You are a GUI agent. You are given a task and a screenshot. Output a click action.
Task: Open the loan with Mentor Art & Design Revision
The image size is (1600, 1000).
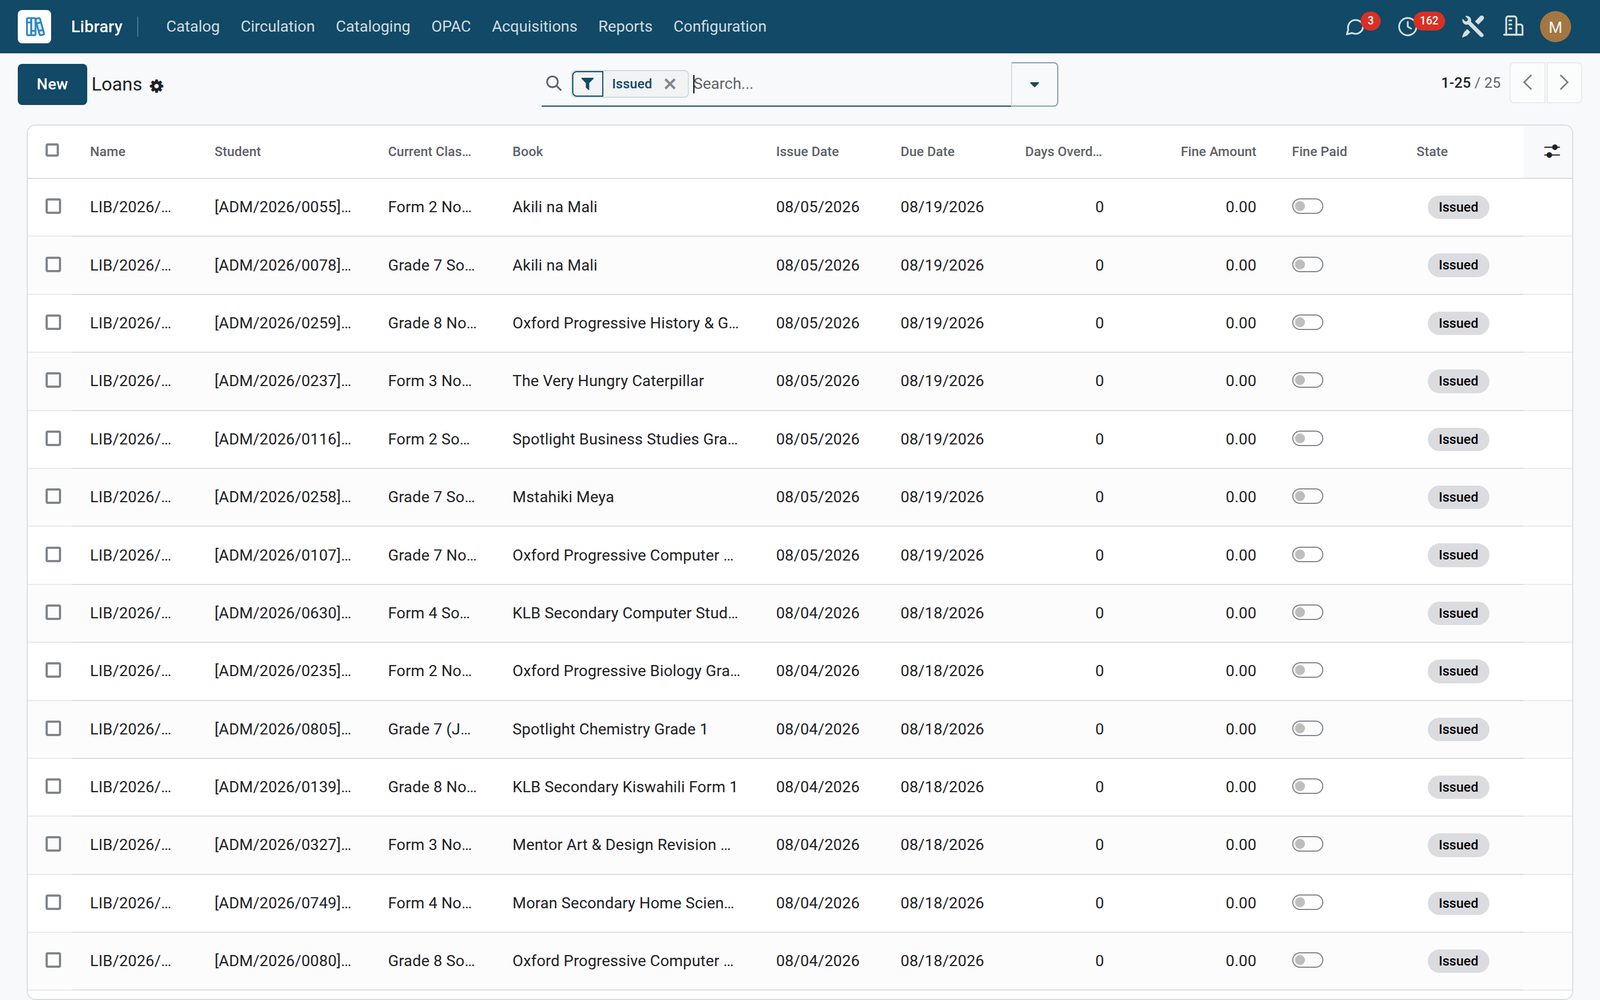pyautogui.click(x=621, y=845)
